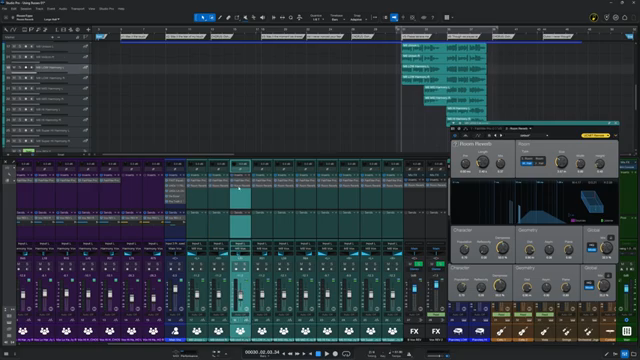Click the second FX channel icon in mixer
Screen dimensions: 640x360
pos(436,331)
